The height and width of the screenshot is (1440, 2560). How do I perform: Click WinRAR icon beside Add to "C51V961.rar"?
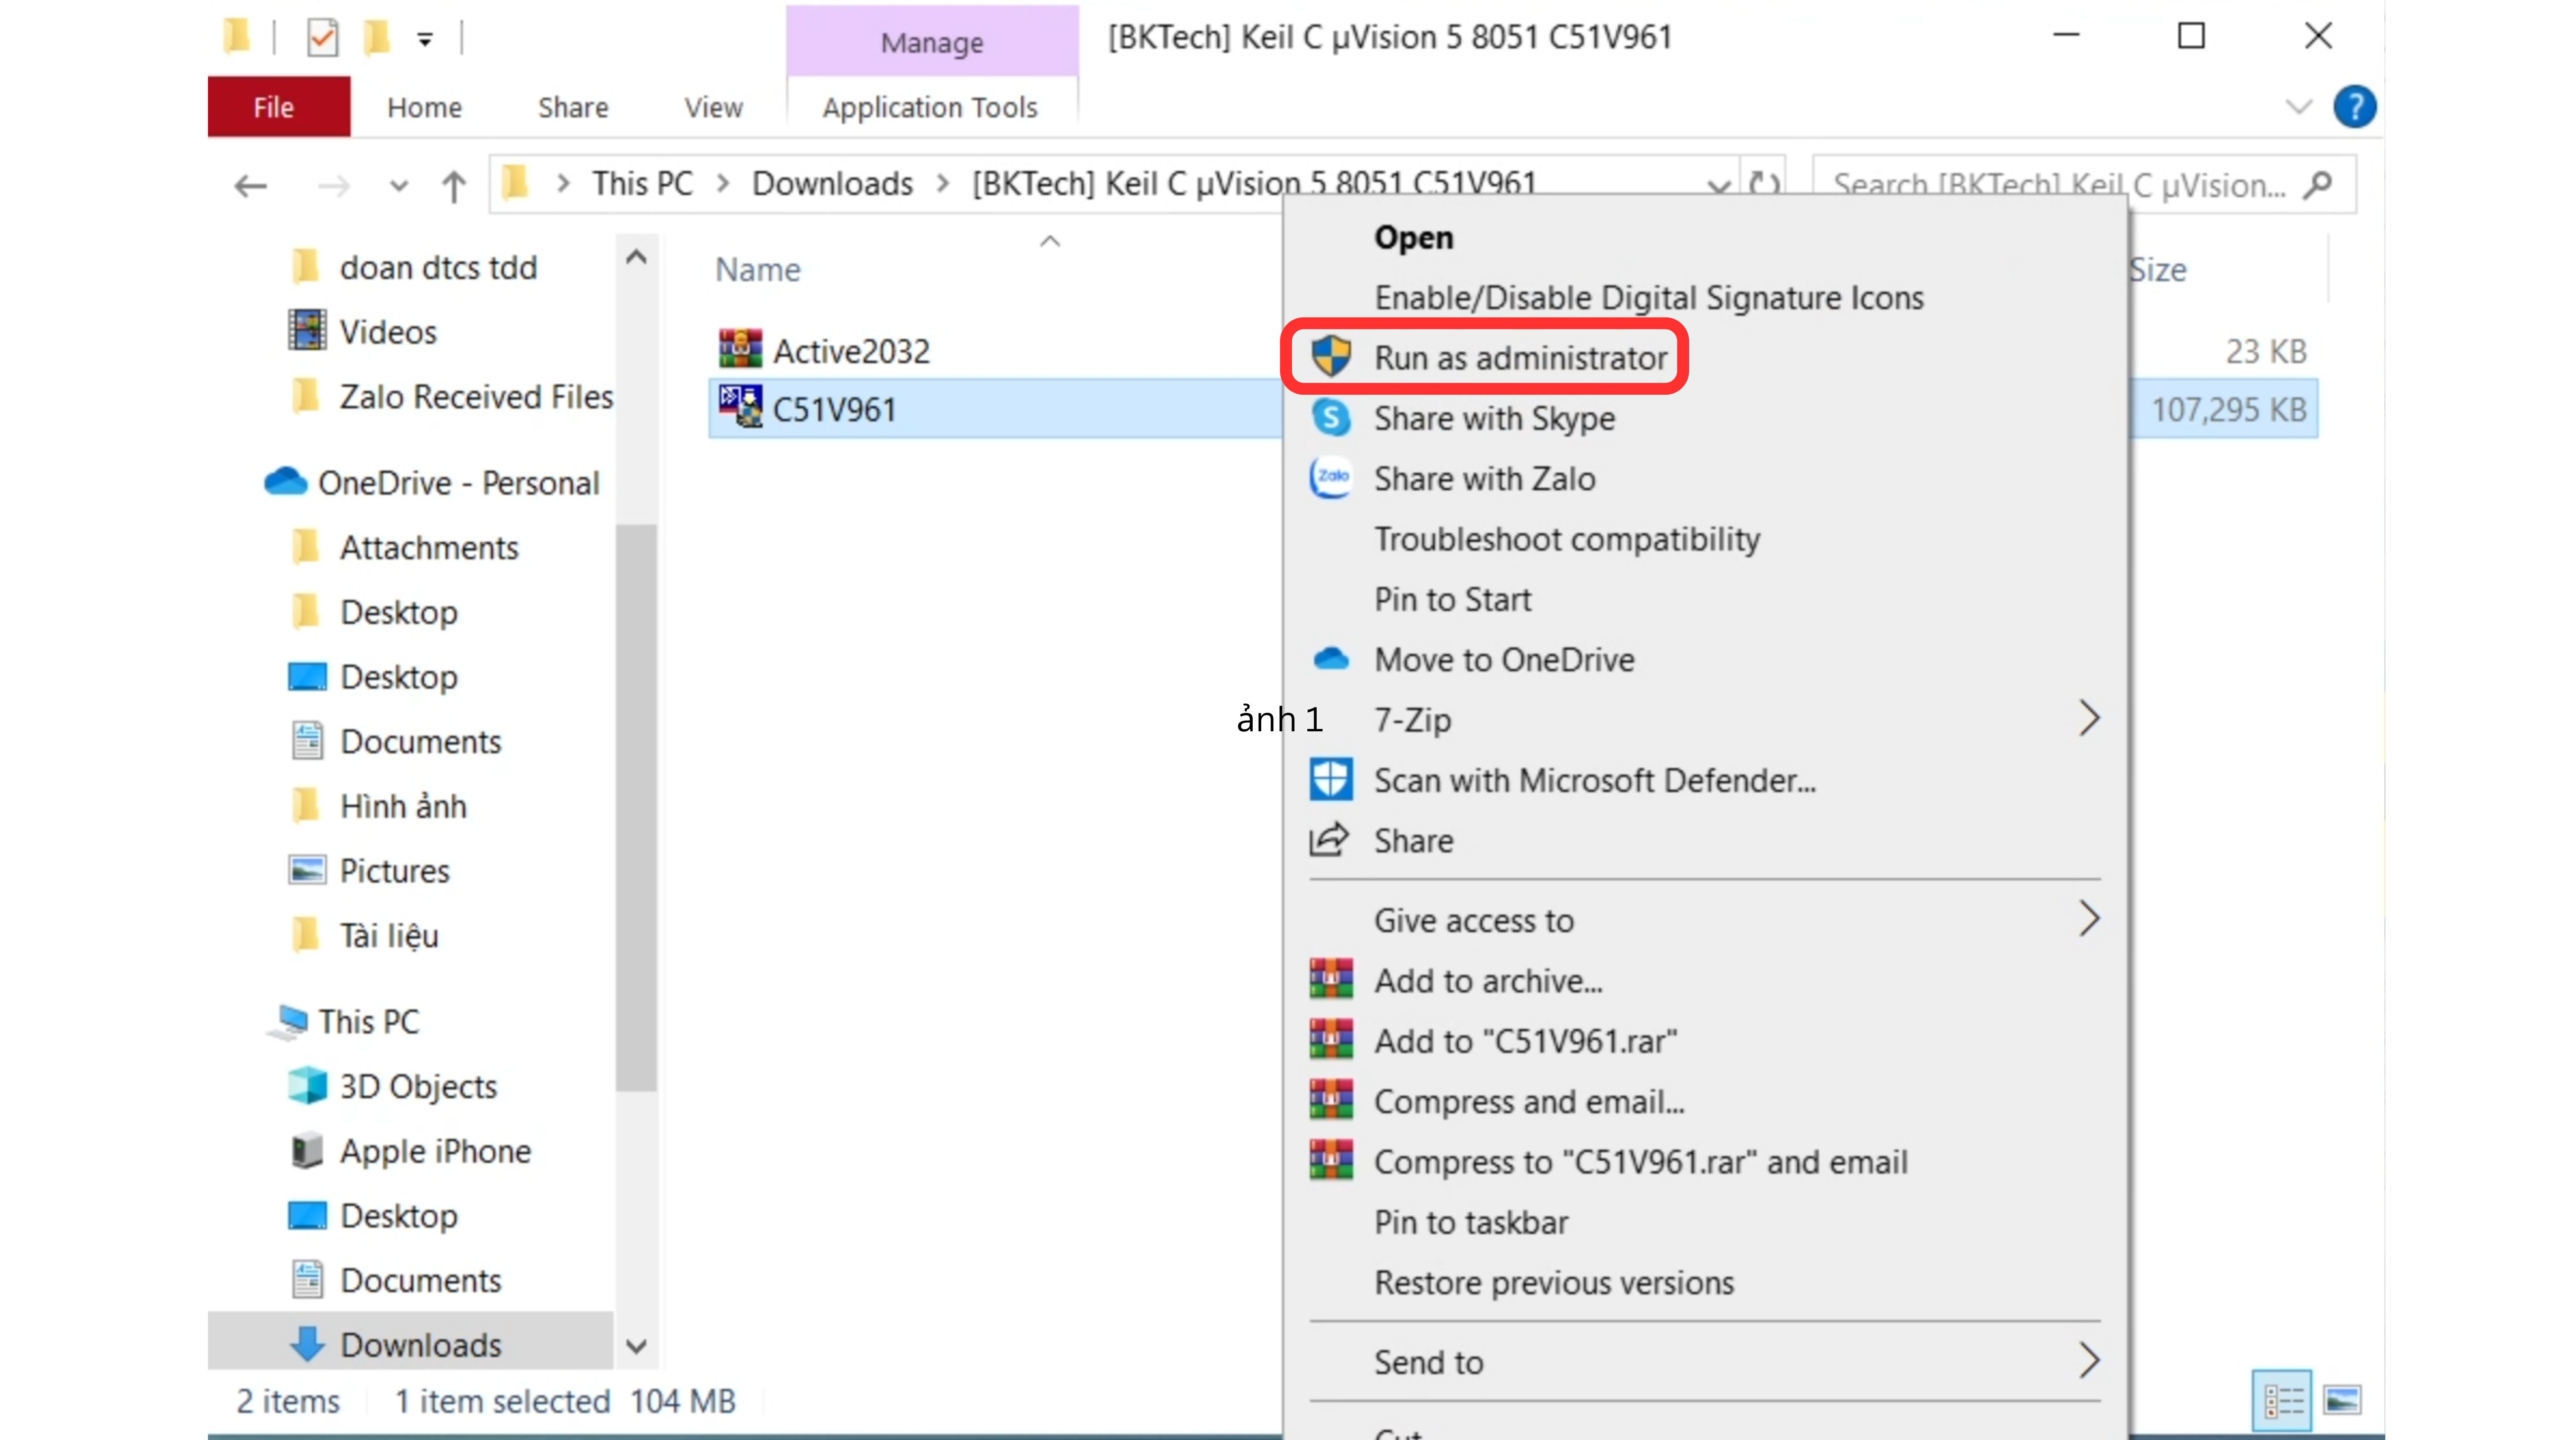1331,1040
